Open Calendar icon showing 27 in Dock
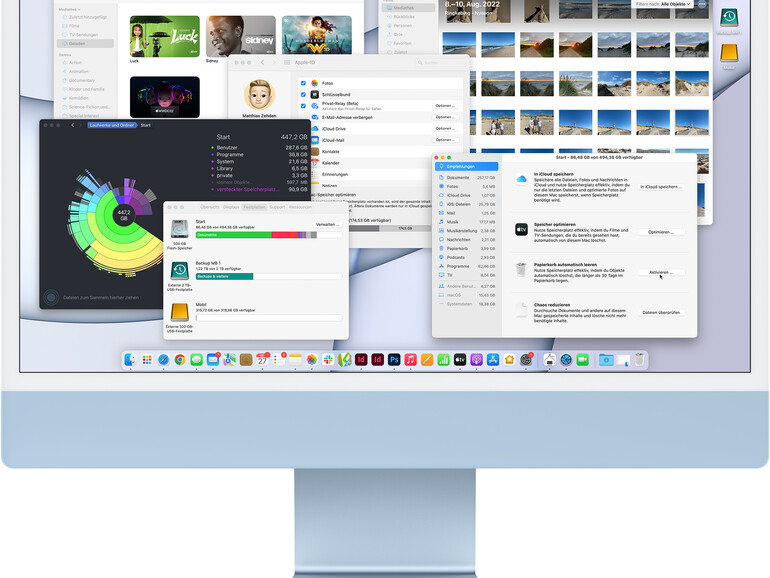Image resolution: width=770 pixels, height=578 pixels. pyautogui.click(x=263, y=360)
